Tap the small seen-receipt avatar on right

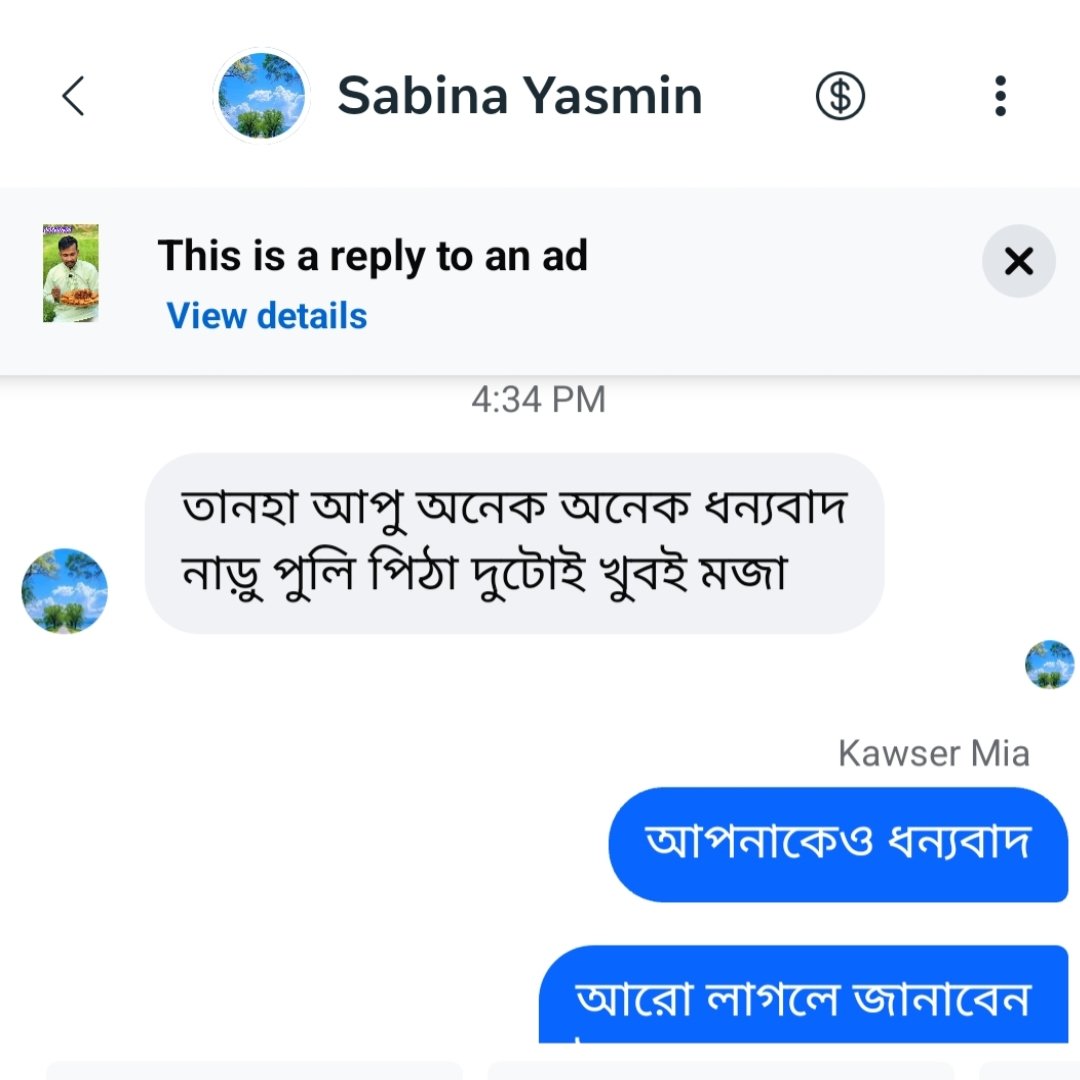click(x=1049, y=665)
